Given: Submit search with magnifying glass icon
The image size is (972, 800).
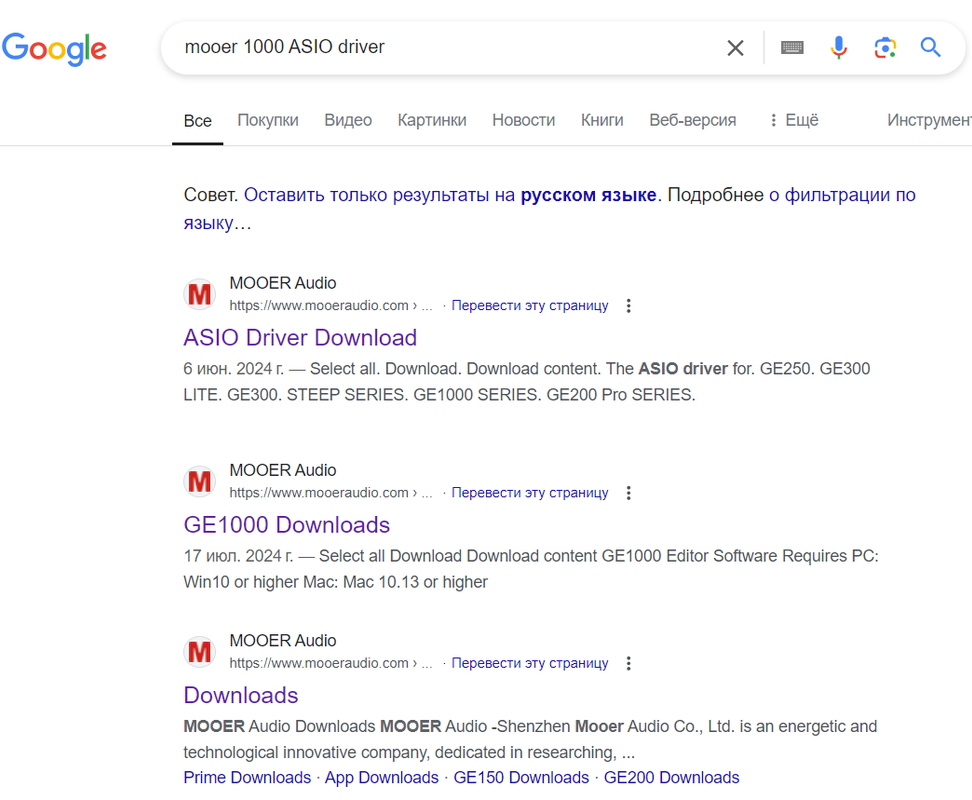Looking at the screenshot, I should [930, 47].
